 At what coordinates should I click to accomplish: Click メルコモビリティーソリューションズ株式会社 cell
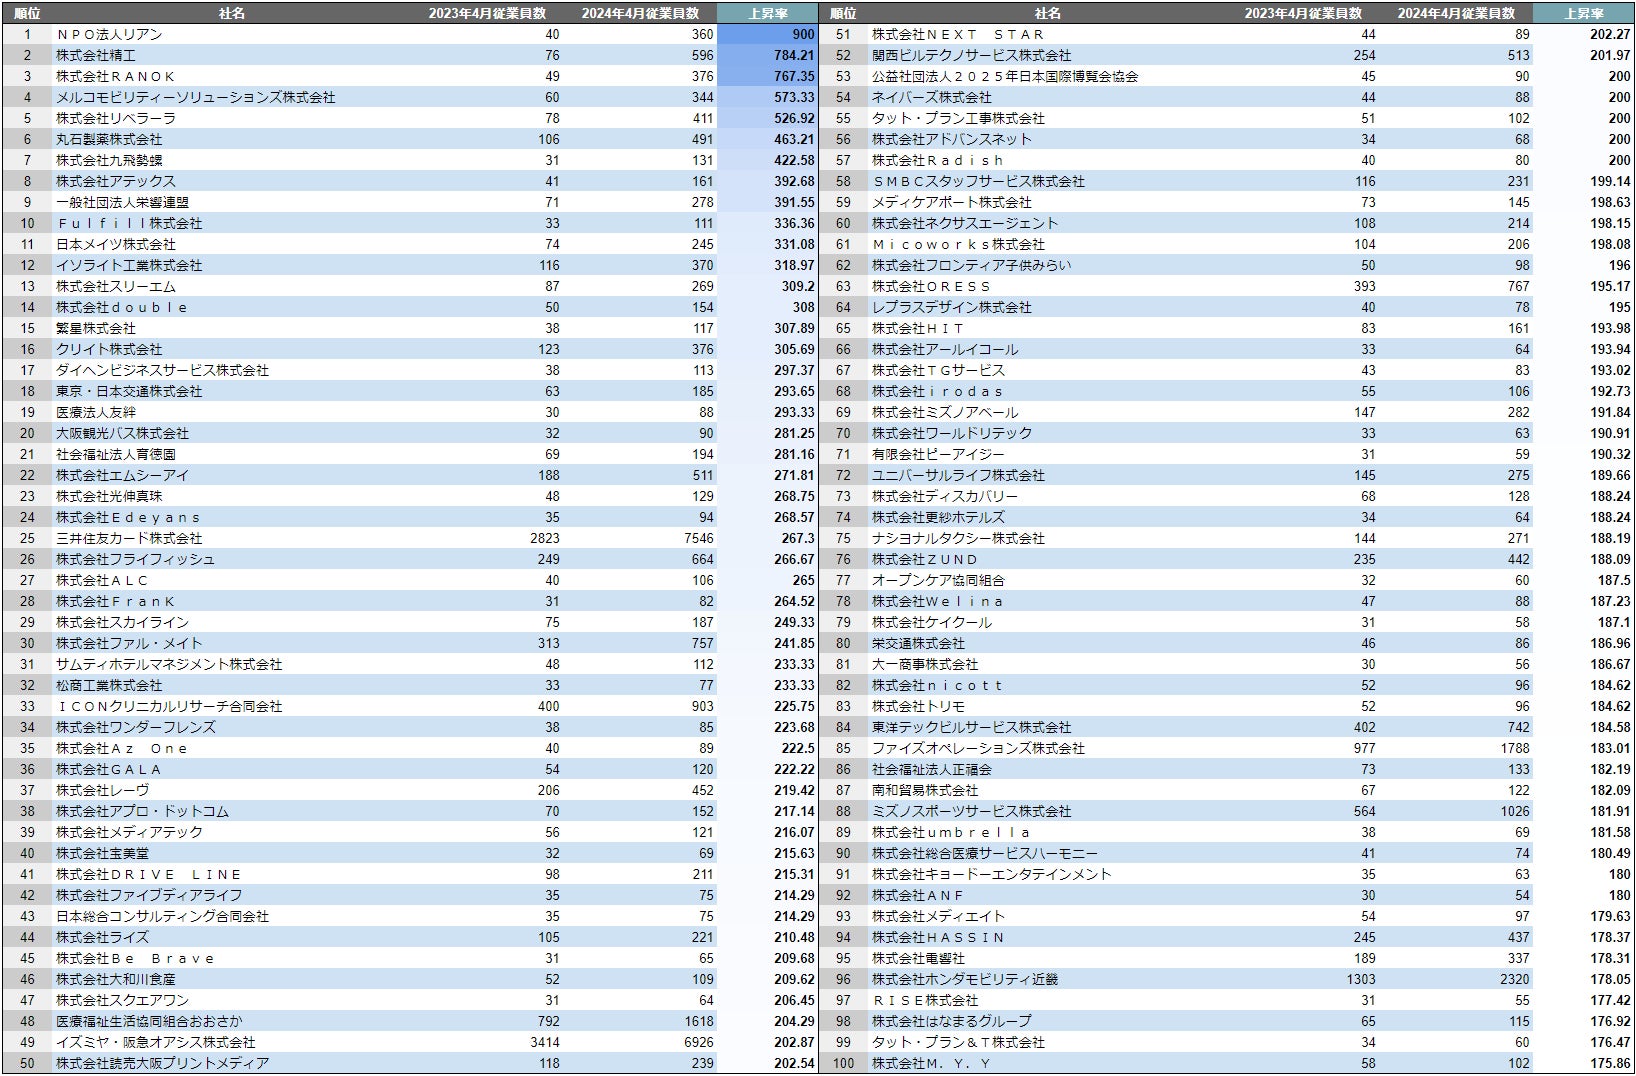(x=196, y=97)
